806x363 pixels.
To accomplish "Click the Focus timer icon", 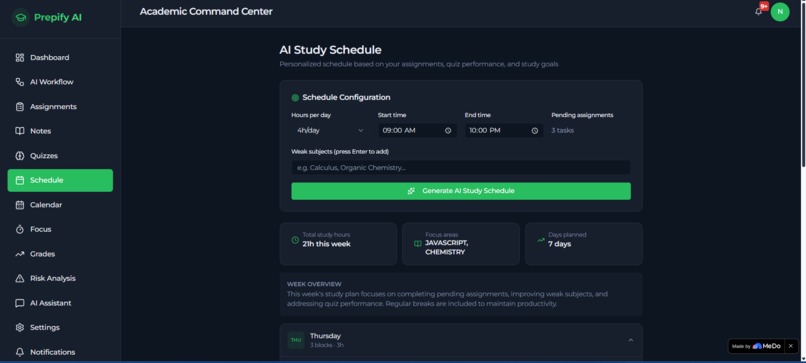I will 20,229.
